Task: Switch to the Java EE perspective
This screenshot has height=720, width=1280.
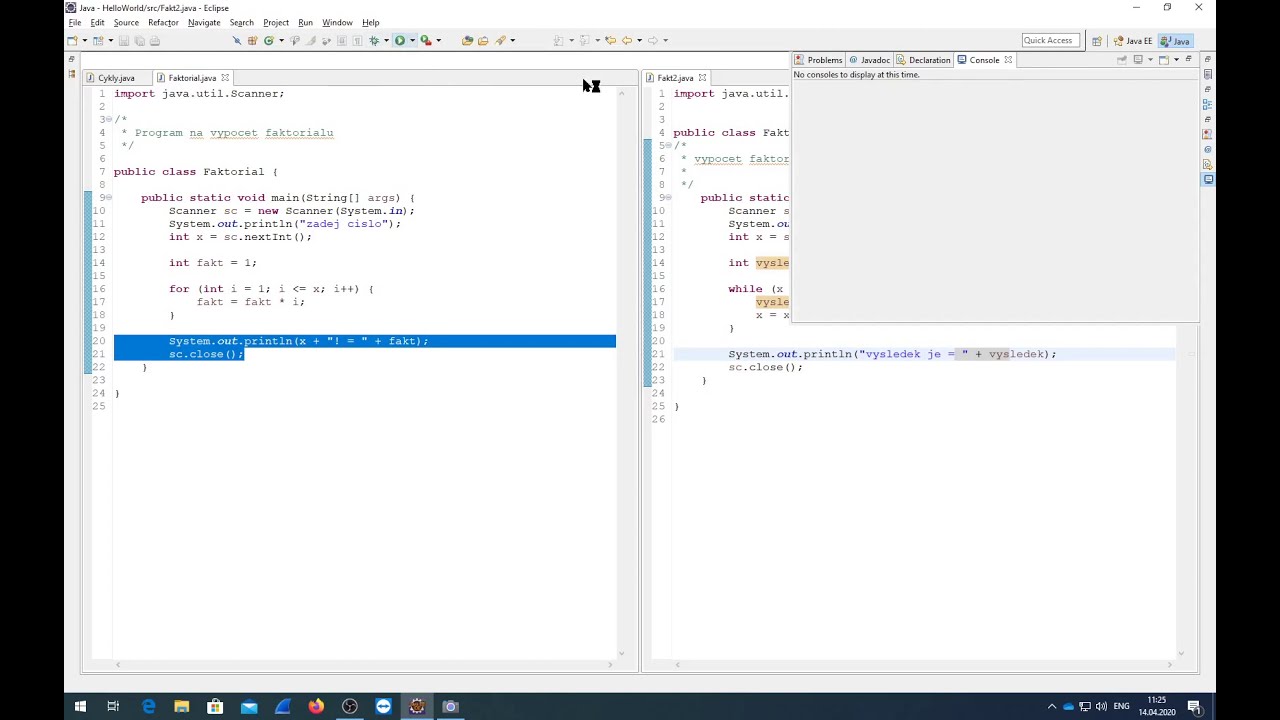Action: [1133, 41]
